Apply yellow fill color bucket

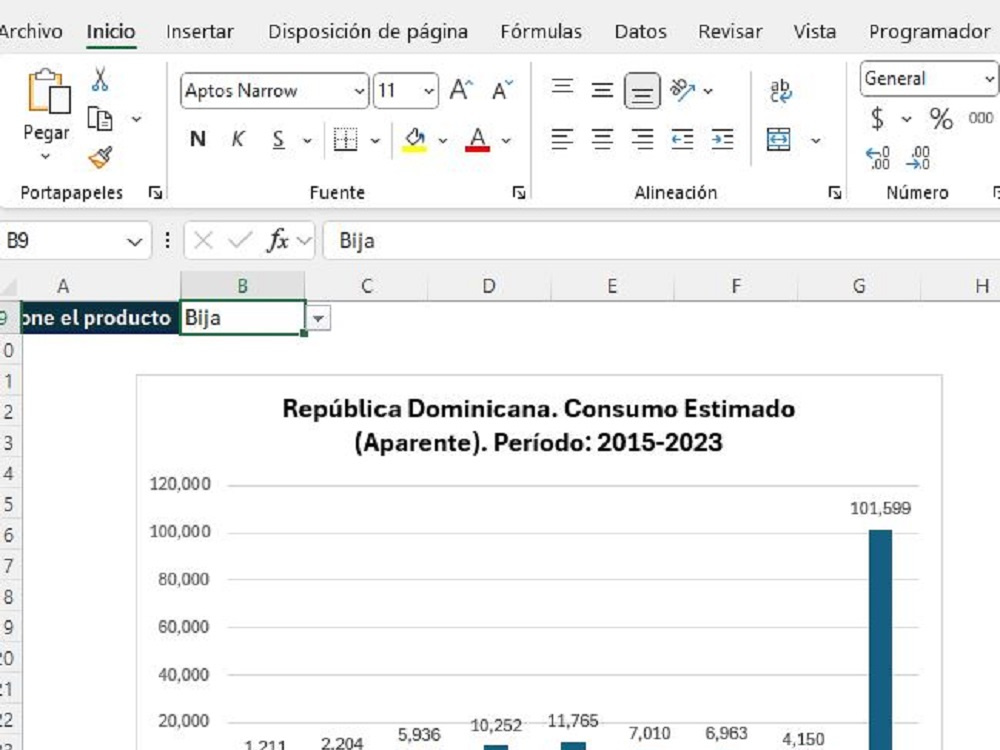pos(415,139)
